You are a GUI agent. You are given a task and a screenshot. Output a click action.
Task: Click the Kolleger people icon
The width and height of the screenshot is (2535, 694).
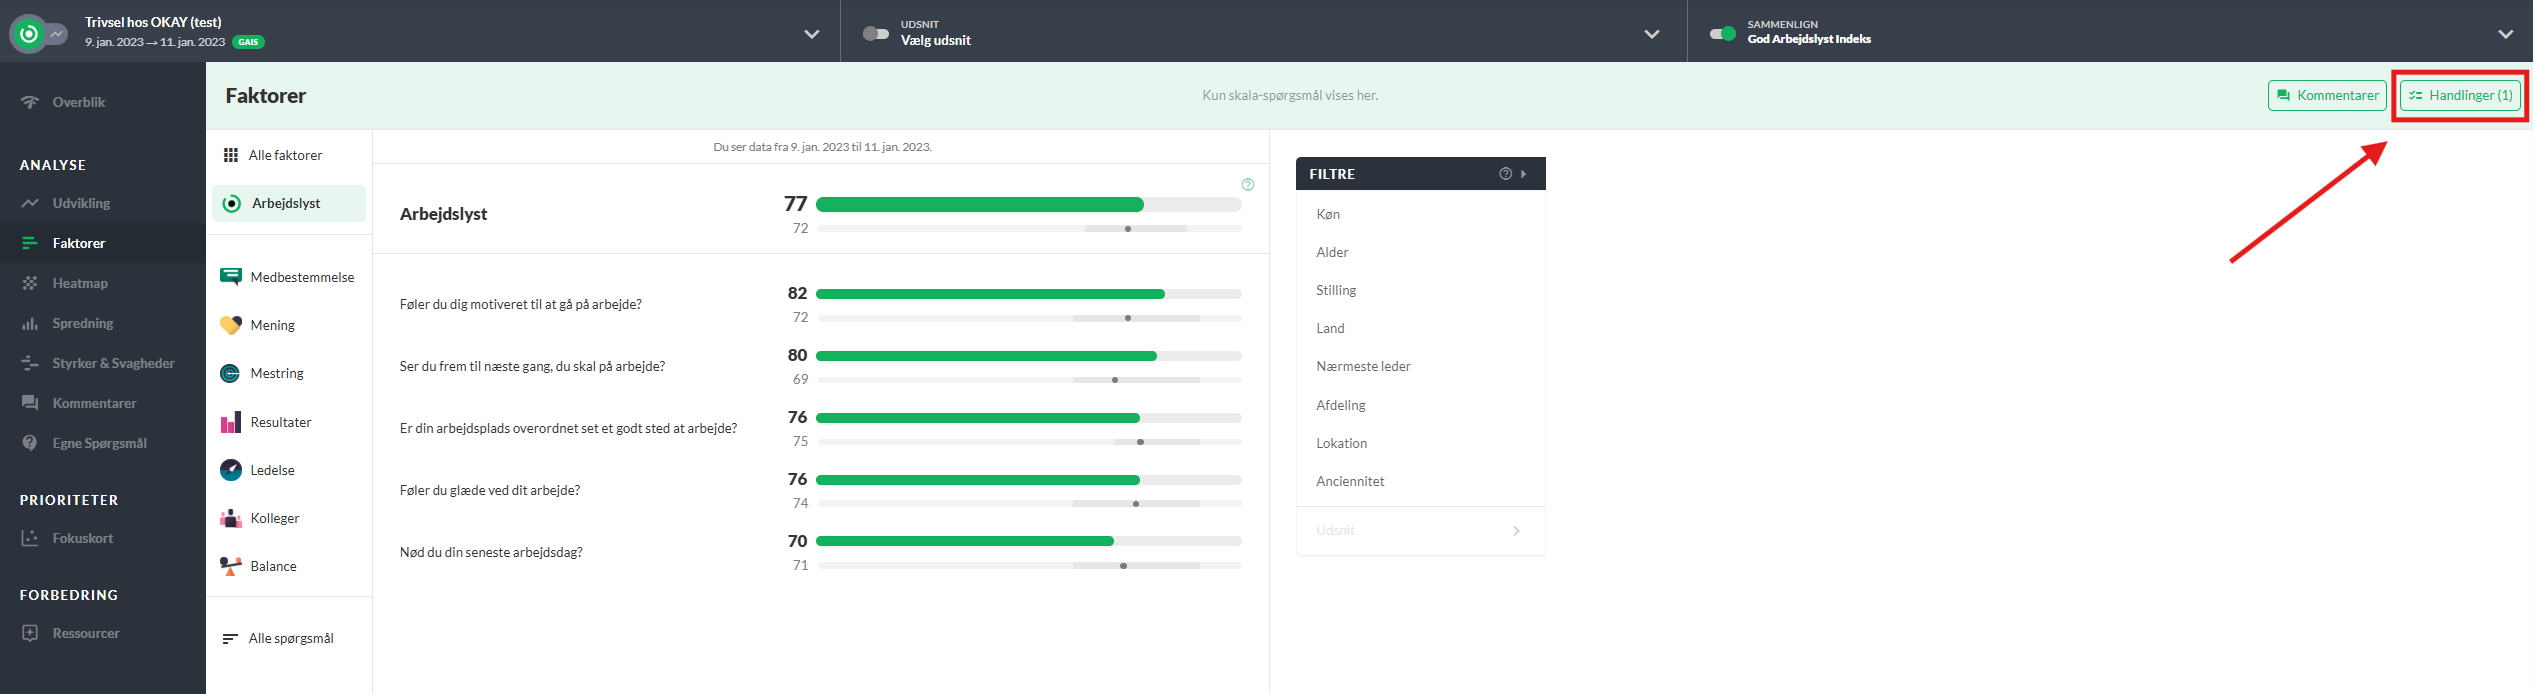pyautogui.click(x=231, y=518)
